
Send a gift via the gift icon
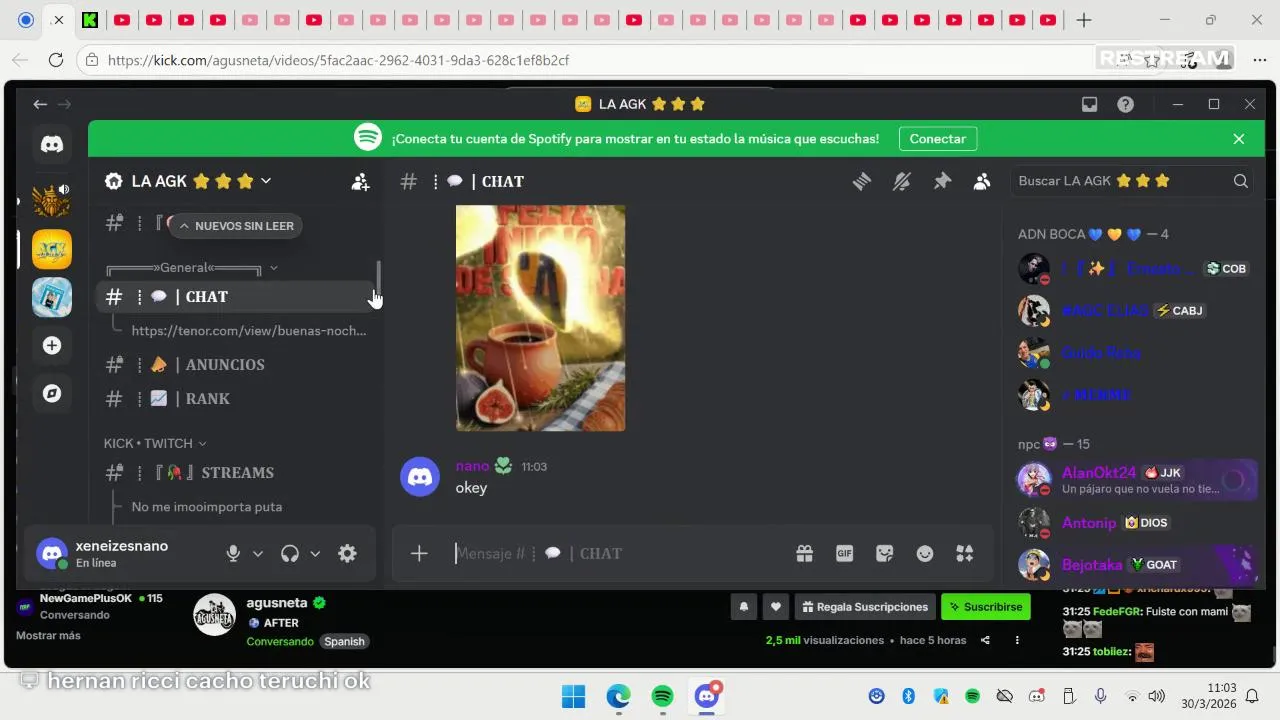click(x=804, y=553)
